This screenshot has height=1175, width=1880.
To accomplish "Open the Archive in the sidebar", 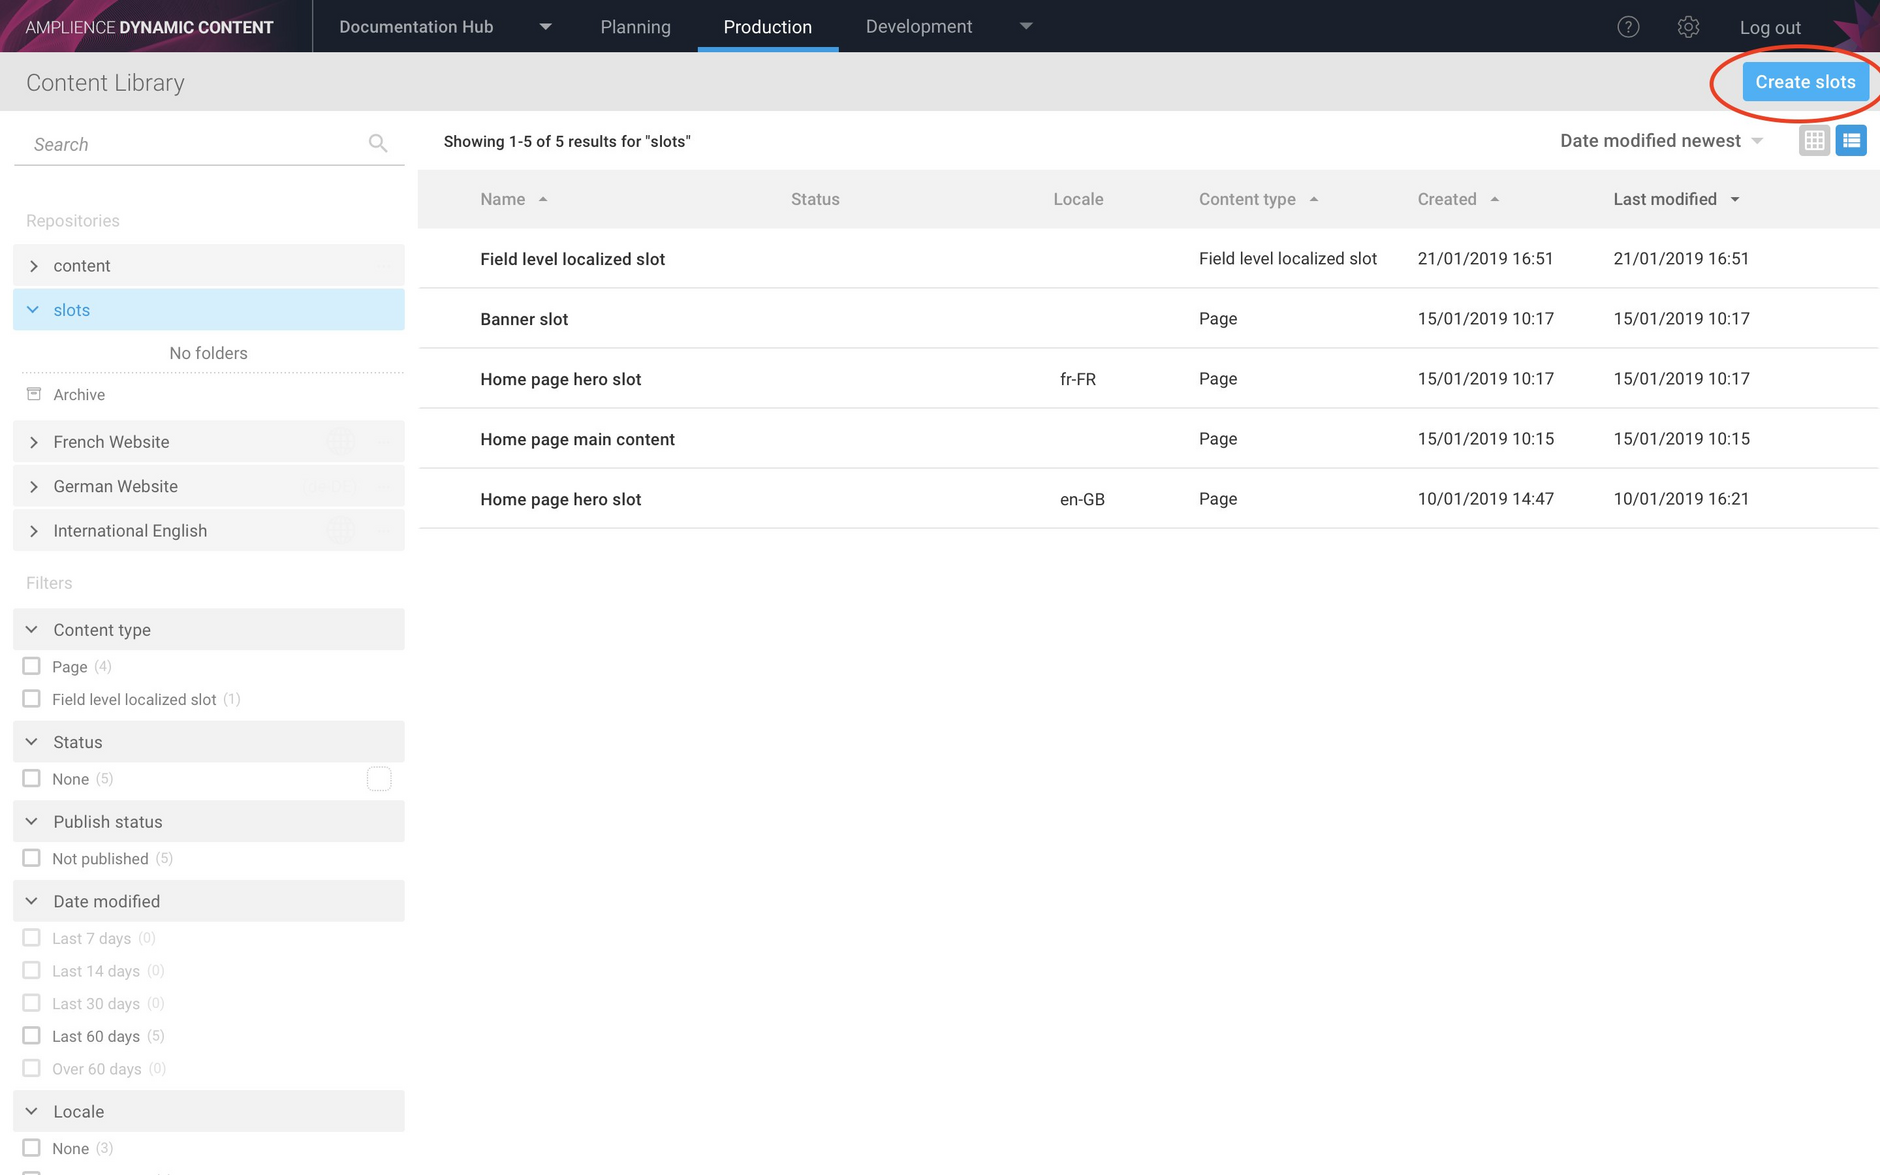I will click(x=79, y=394).
